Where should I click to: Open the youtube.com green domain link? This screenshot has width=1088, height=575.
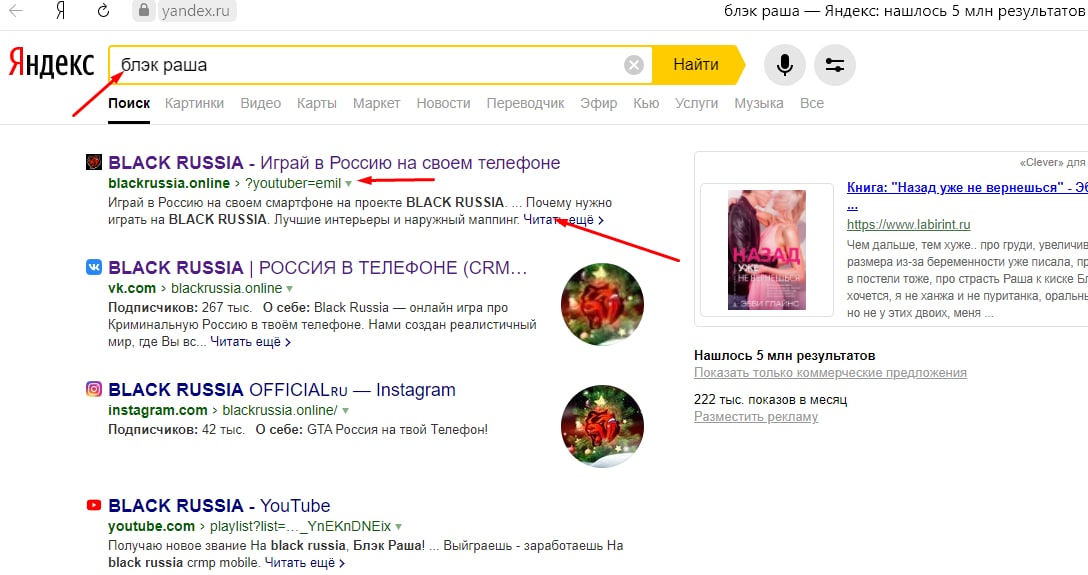151,526
